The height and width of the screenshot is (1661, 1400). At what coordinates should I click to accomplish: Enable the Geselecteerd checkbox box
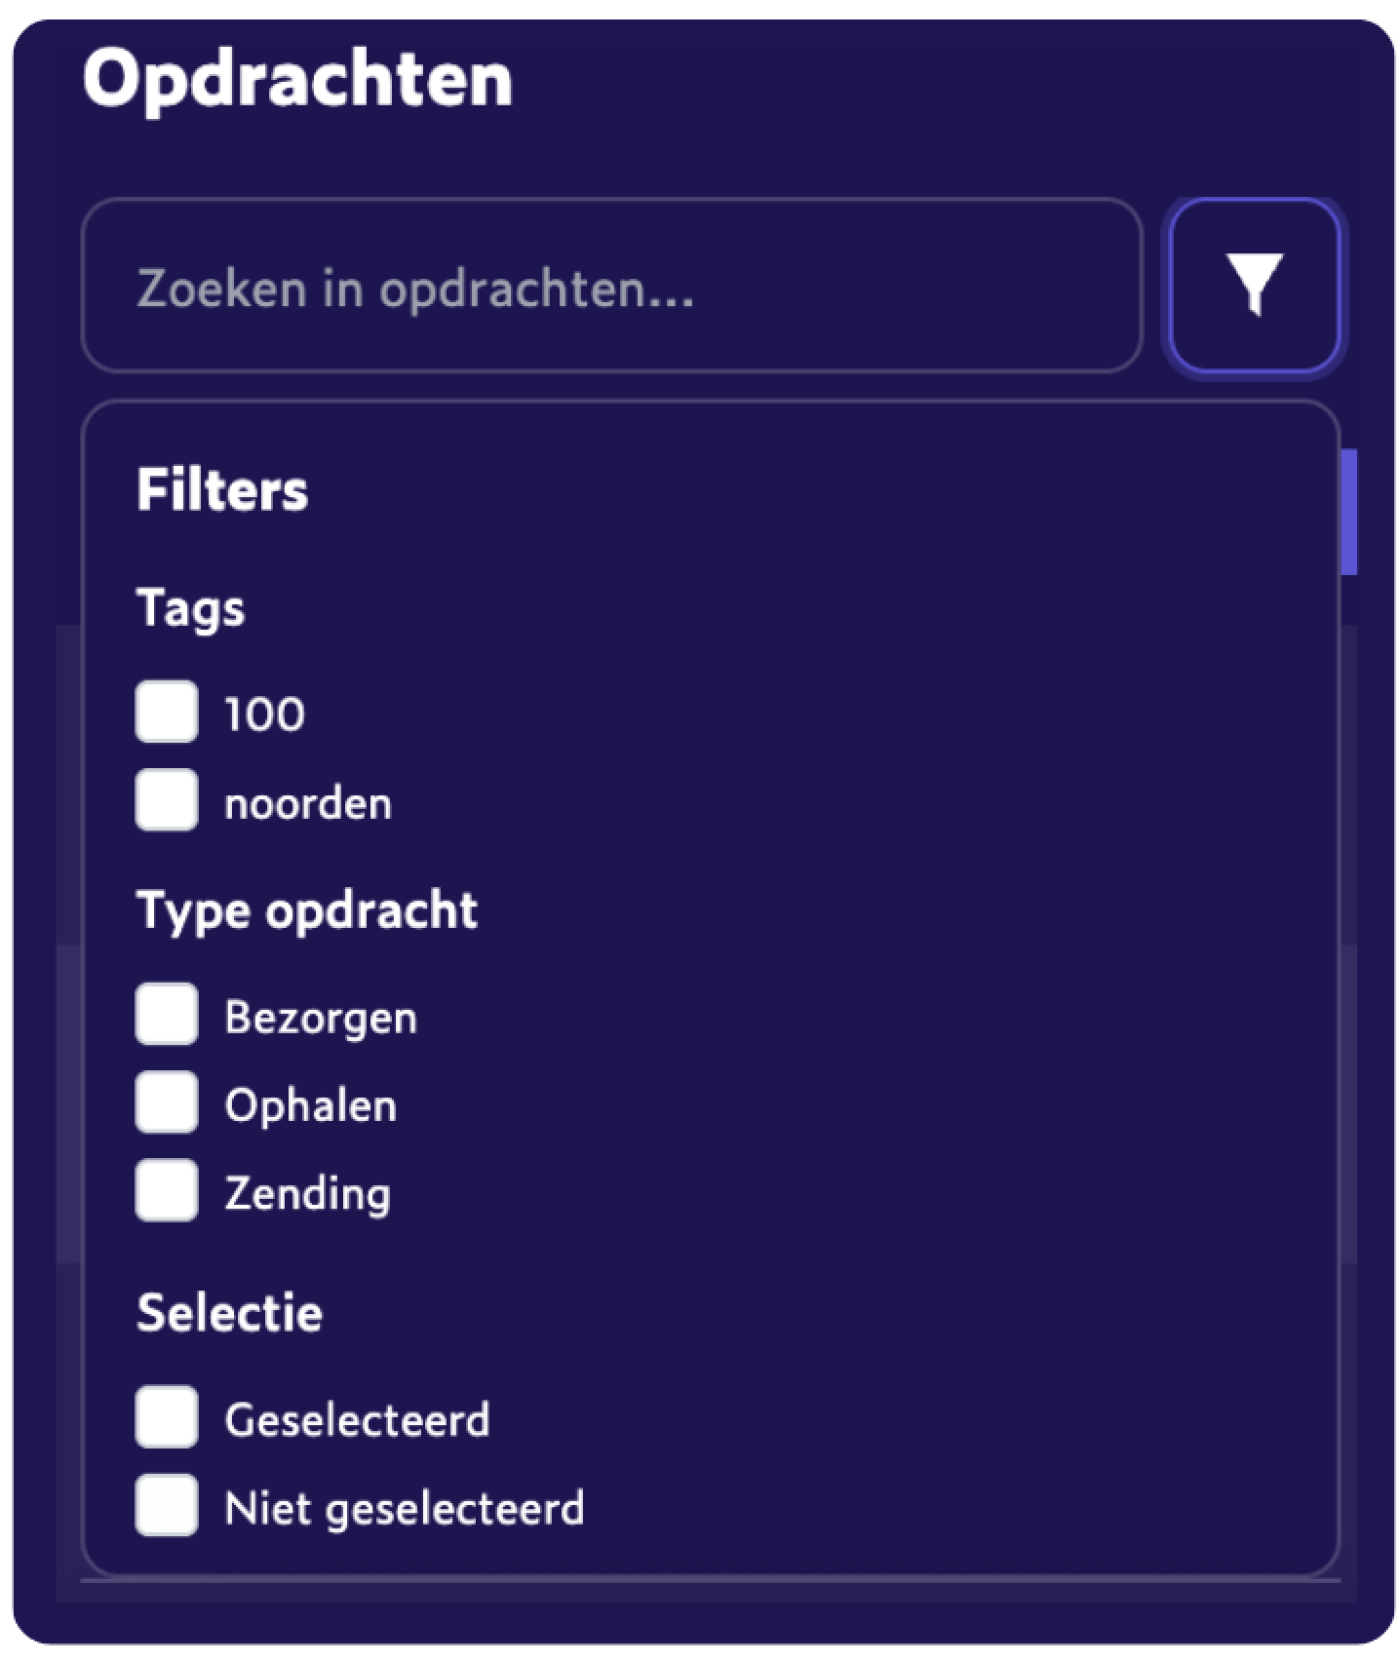click(167, 1417)
